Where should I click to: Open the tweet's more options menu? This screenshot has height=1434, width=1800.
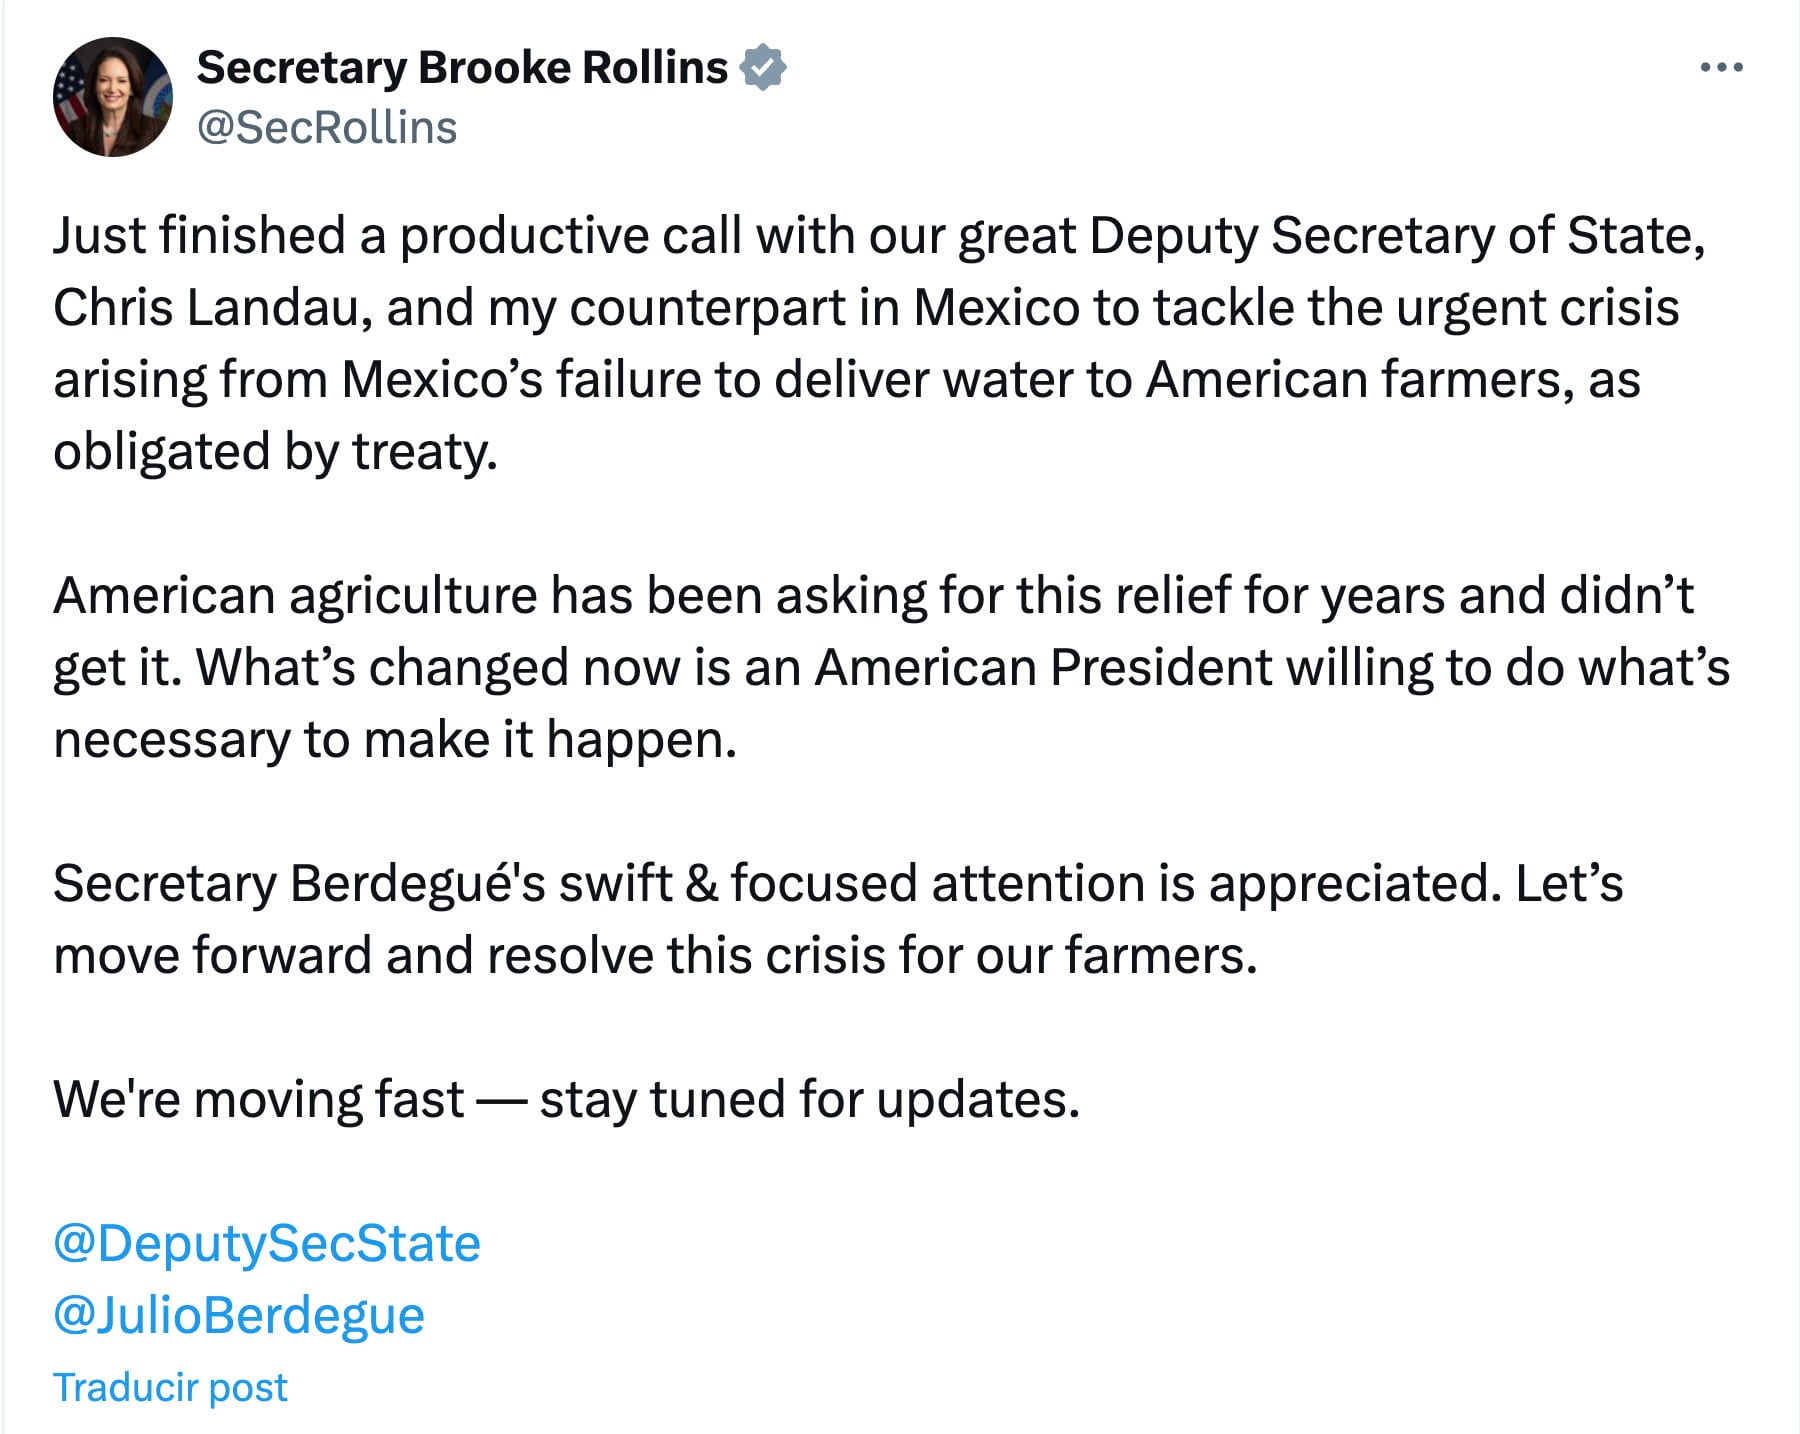coord(1721,68)
